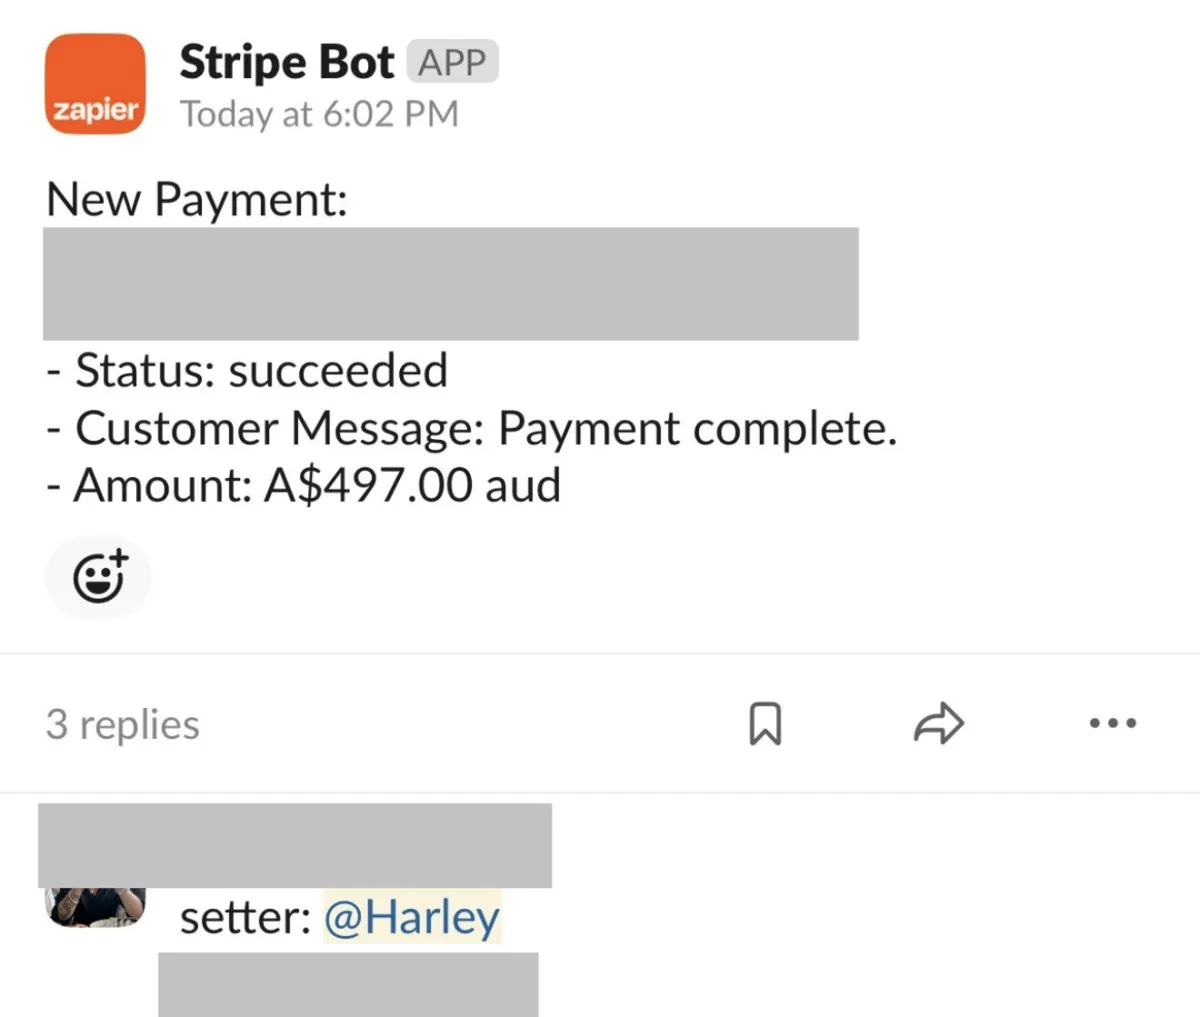
Task: Click the APP badge beside Stripe Bot
Action: 452,62
